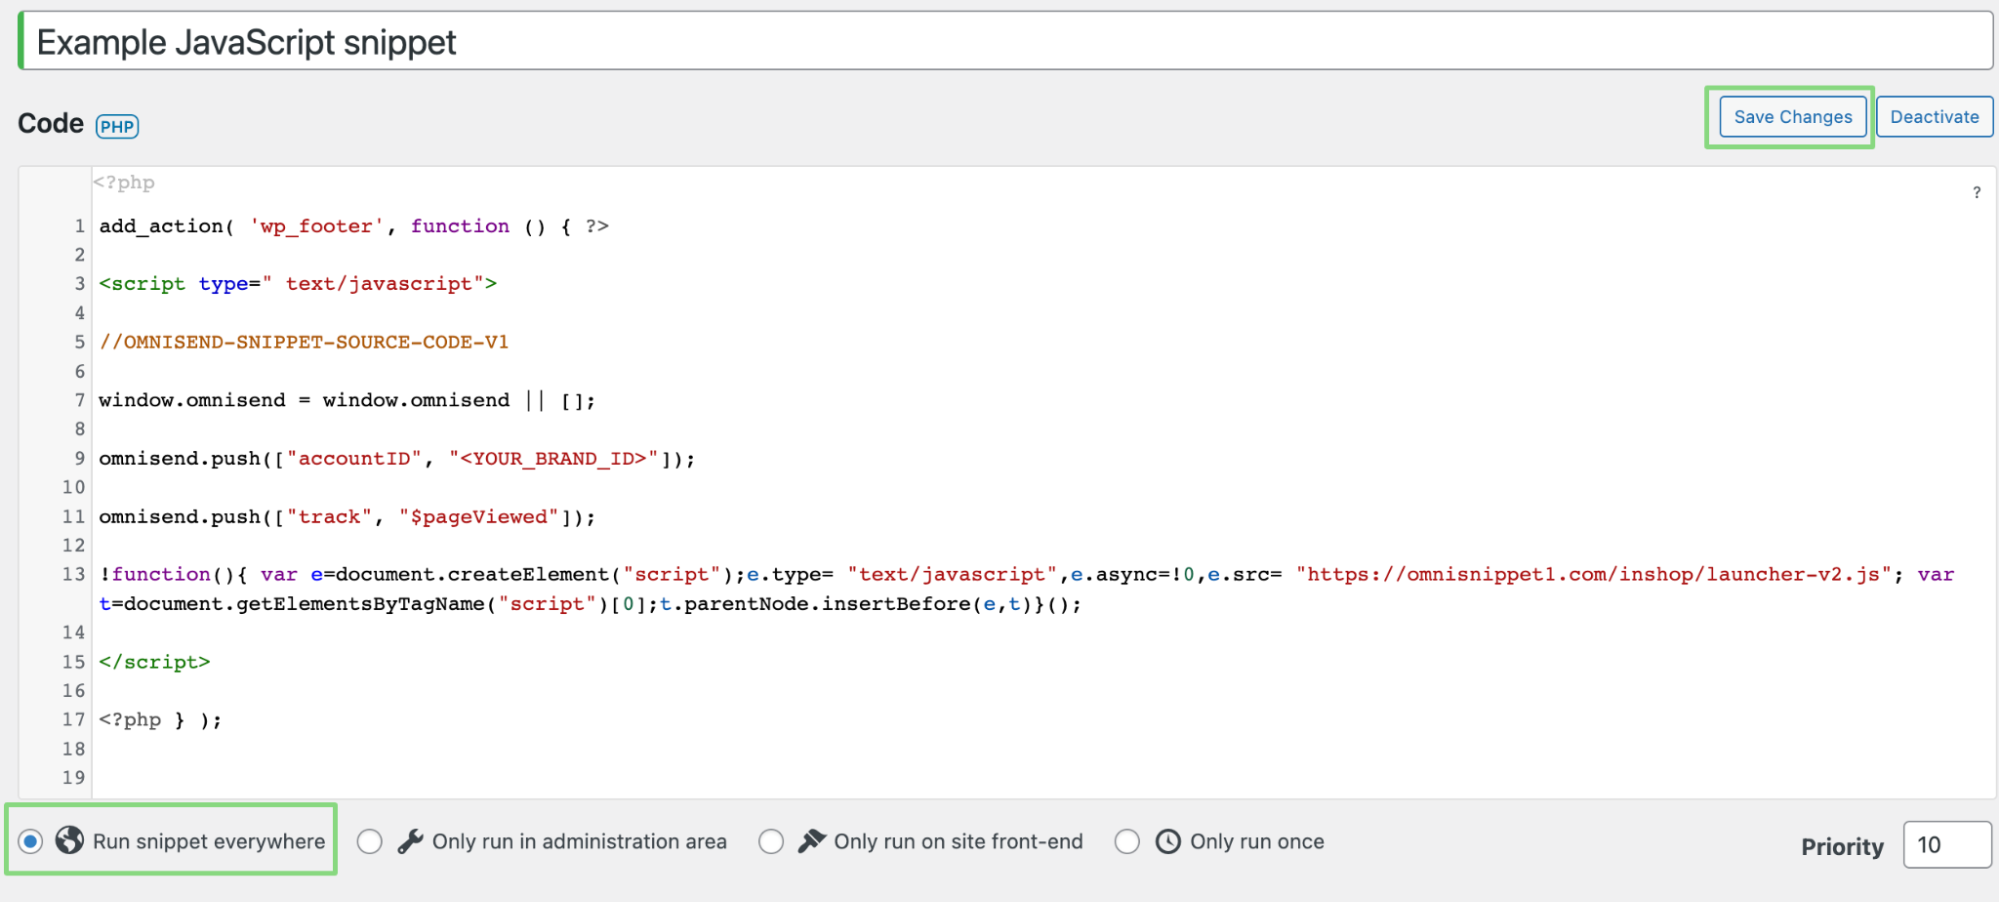Click the Deactivate button
This screenshot has width=1999, height=902.
1933,116
